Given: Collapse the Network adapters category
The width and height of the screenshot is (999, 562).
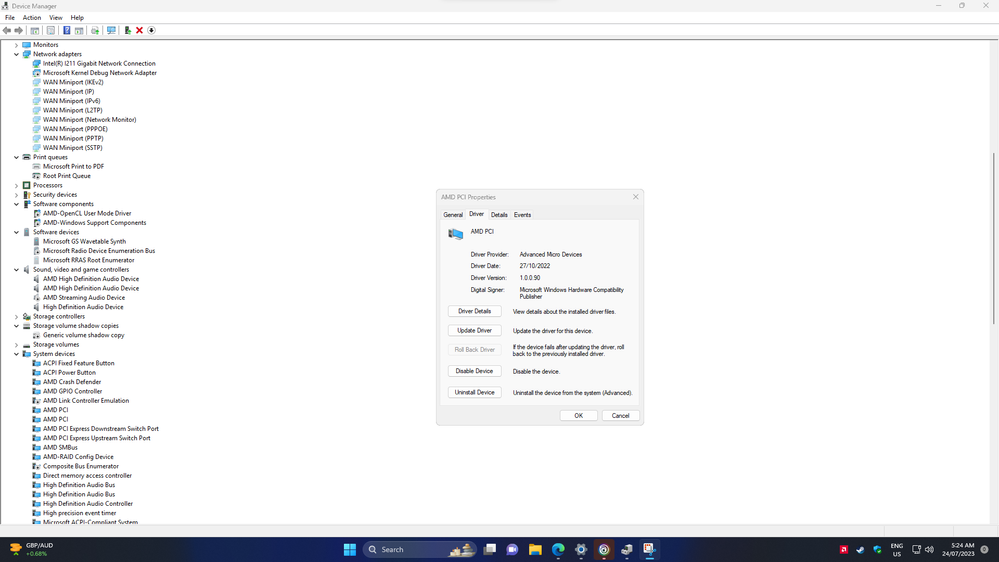Looking at the screenshot, I should [x=17, y=54].
